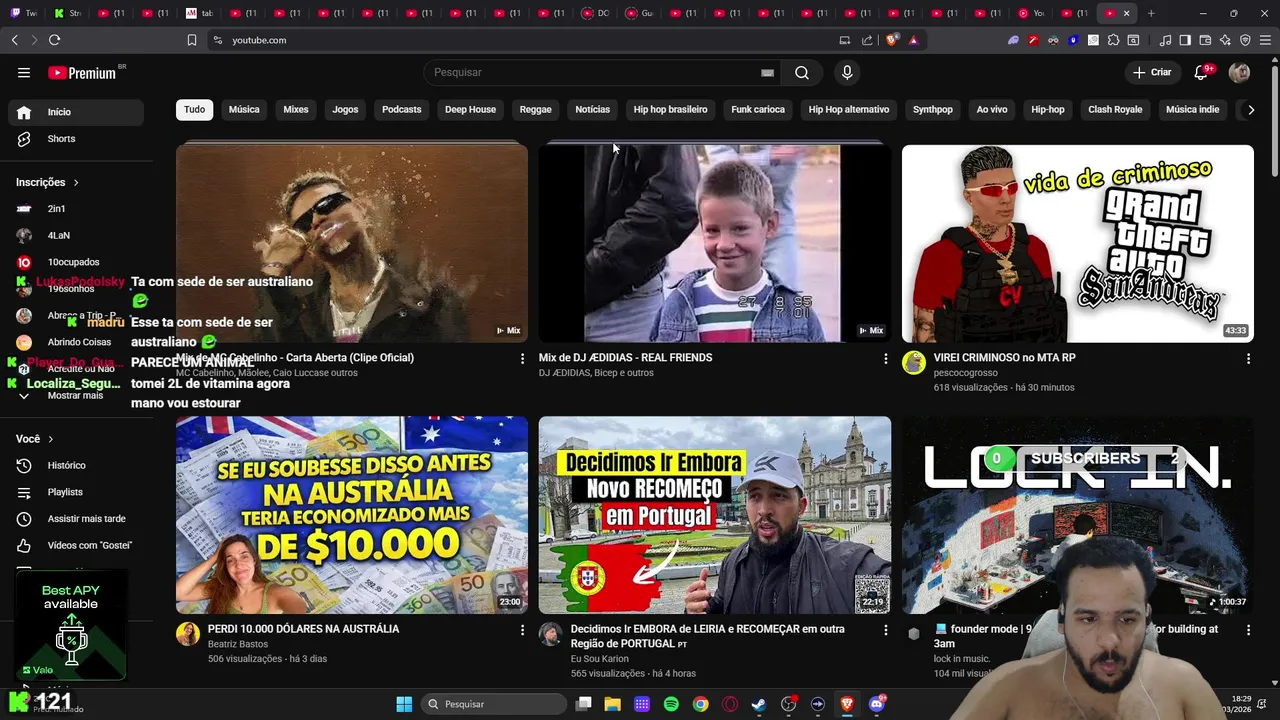The height and width of the screenshot is (720, 1280).
Task: Click the search magnifier button
Action: pyautogui.click(x=802, y=72)
